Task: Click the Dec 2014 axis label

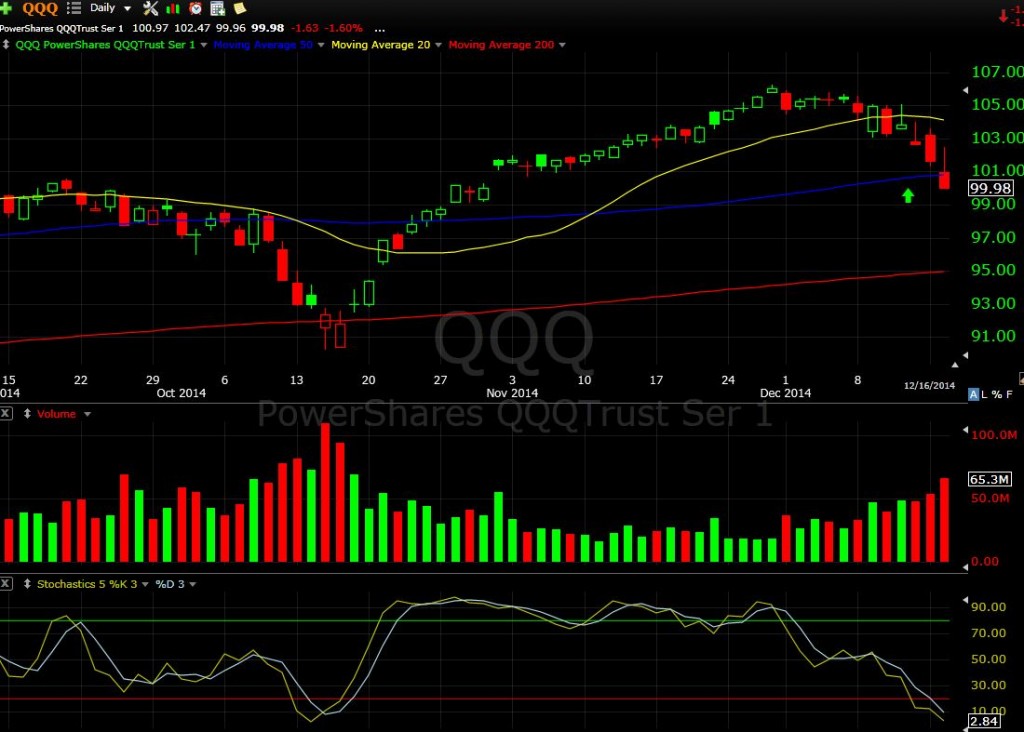Action: 786,393
